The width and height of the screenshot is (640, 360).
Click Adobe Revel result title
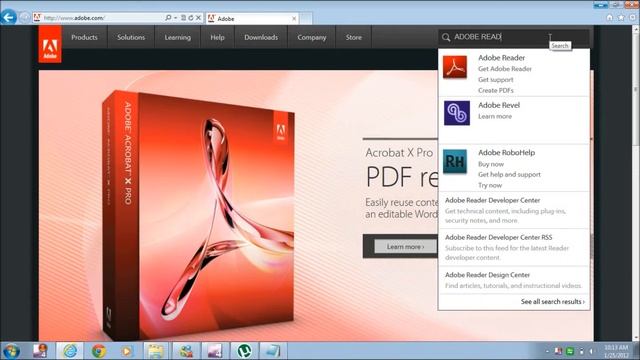[x=499, y=105]
